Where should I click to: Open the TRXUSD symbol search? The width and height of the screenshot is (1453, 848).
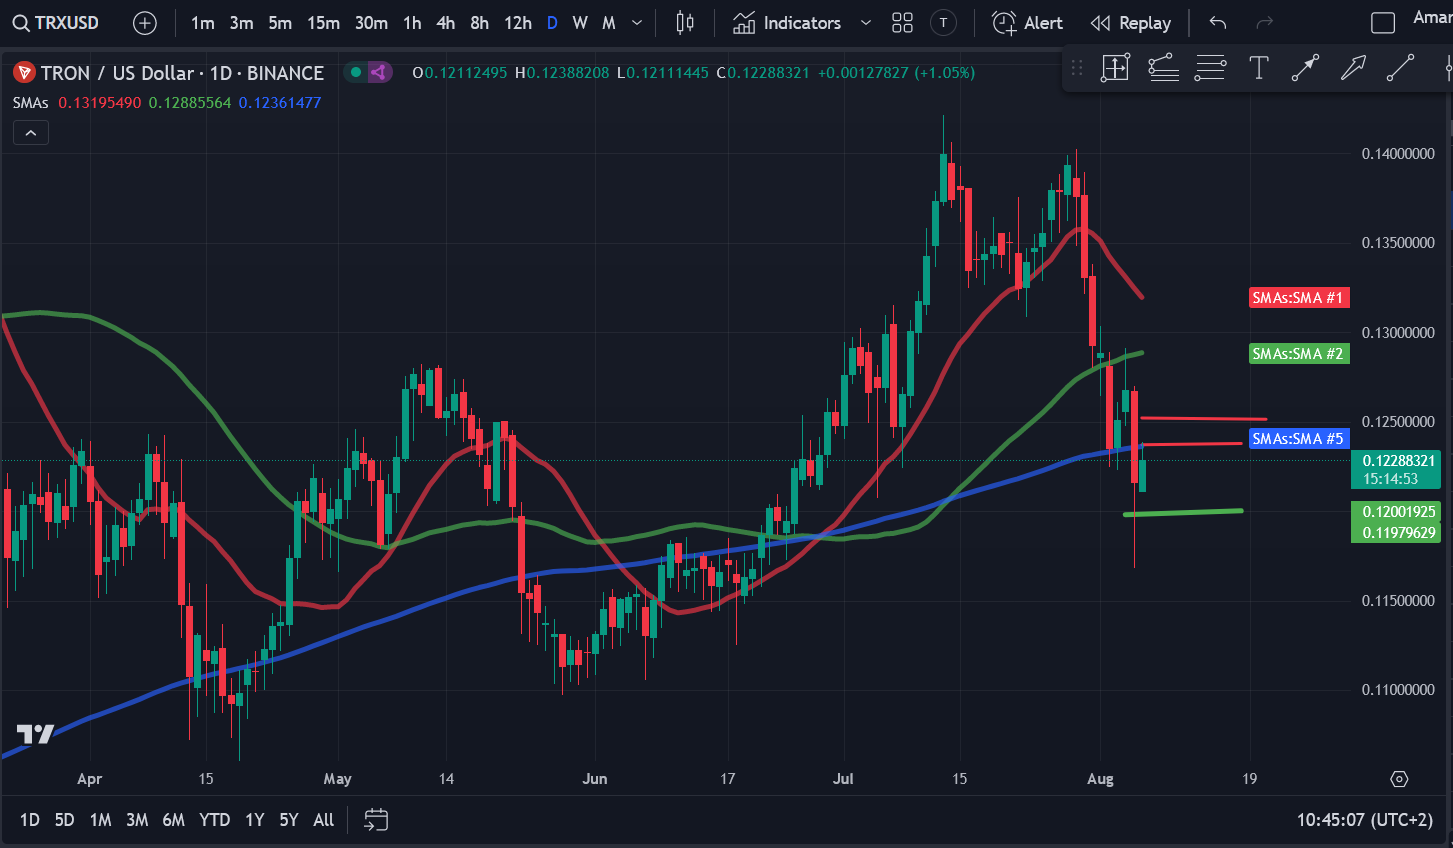[56, 22]
